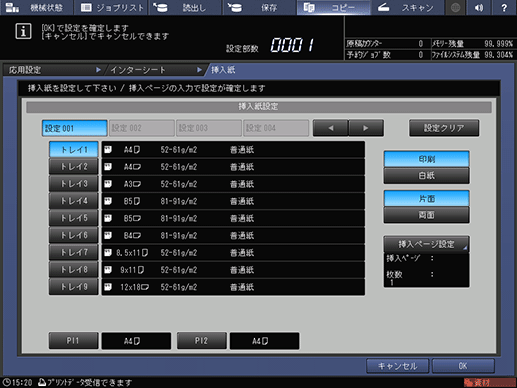The width and height of the screenshot is (517, 388).
Task: Click paper icon in トレイ3 A3 row
Action: pos(108,184)
